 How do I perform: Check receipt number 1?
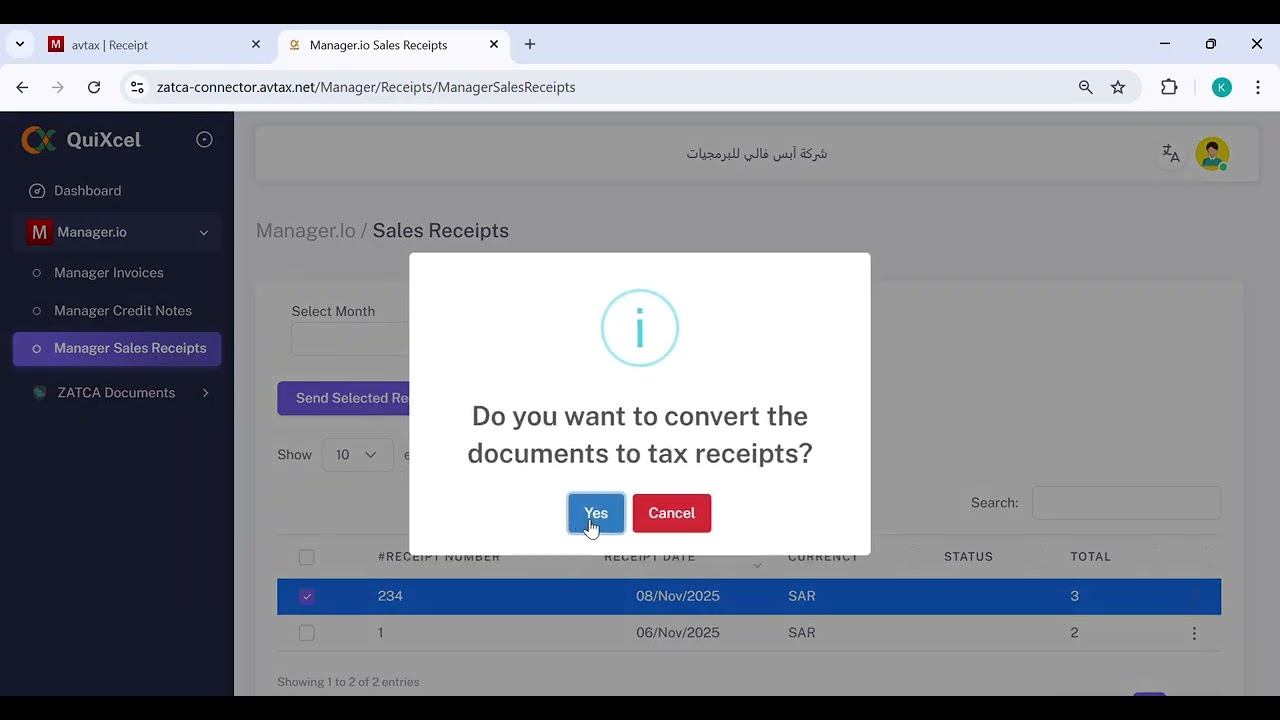point(306,633)
